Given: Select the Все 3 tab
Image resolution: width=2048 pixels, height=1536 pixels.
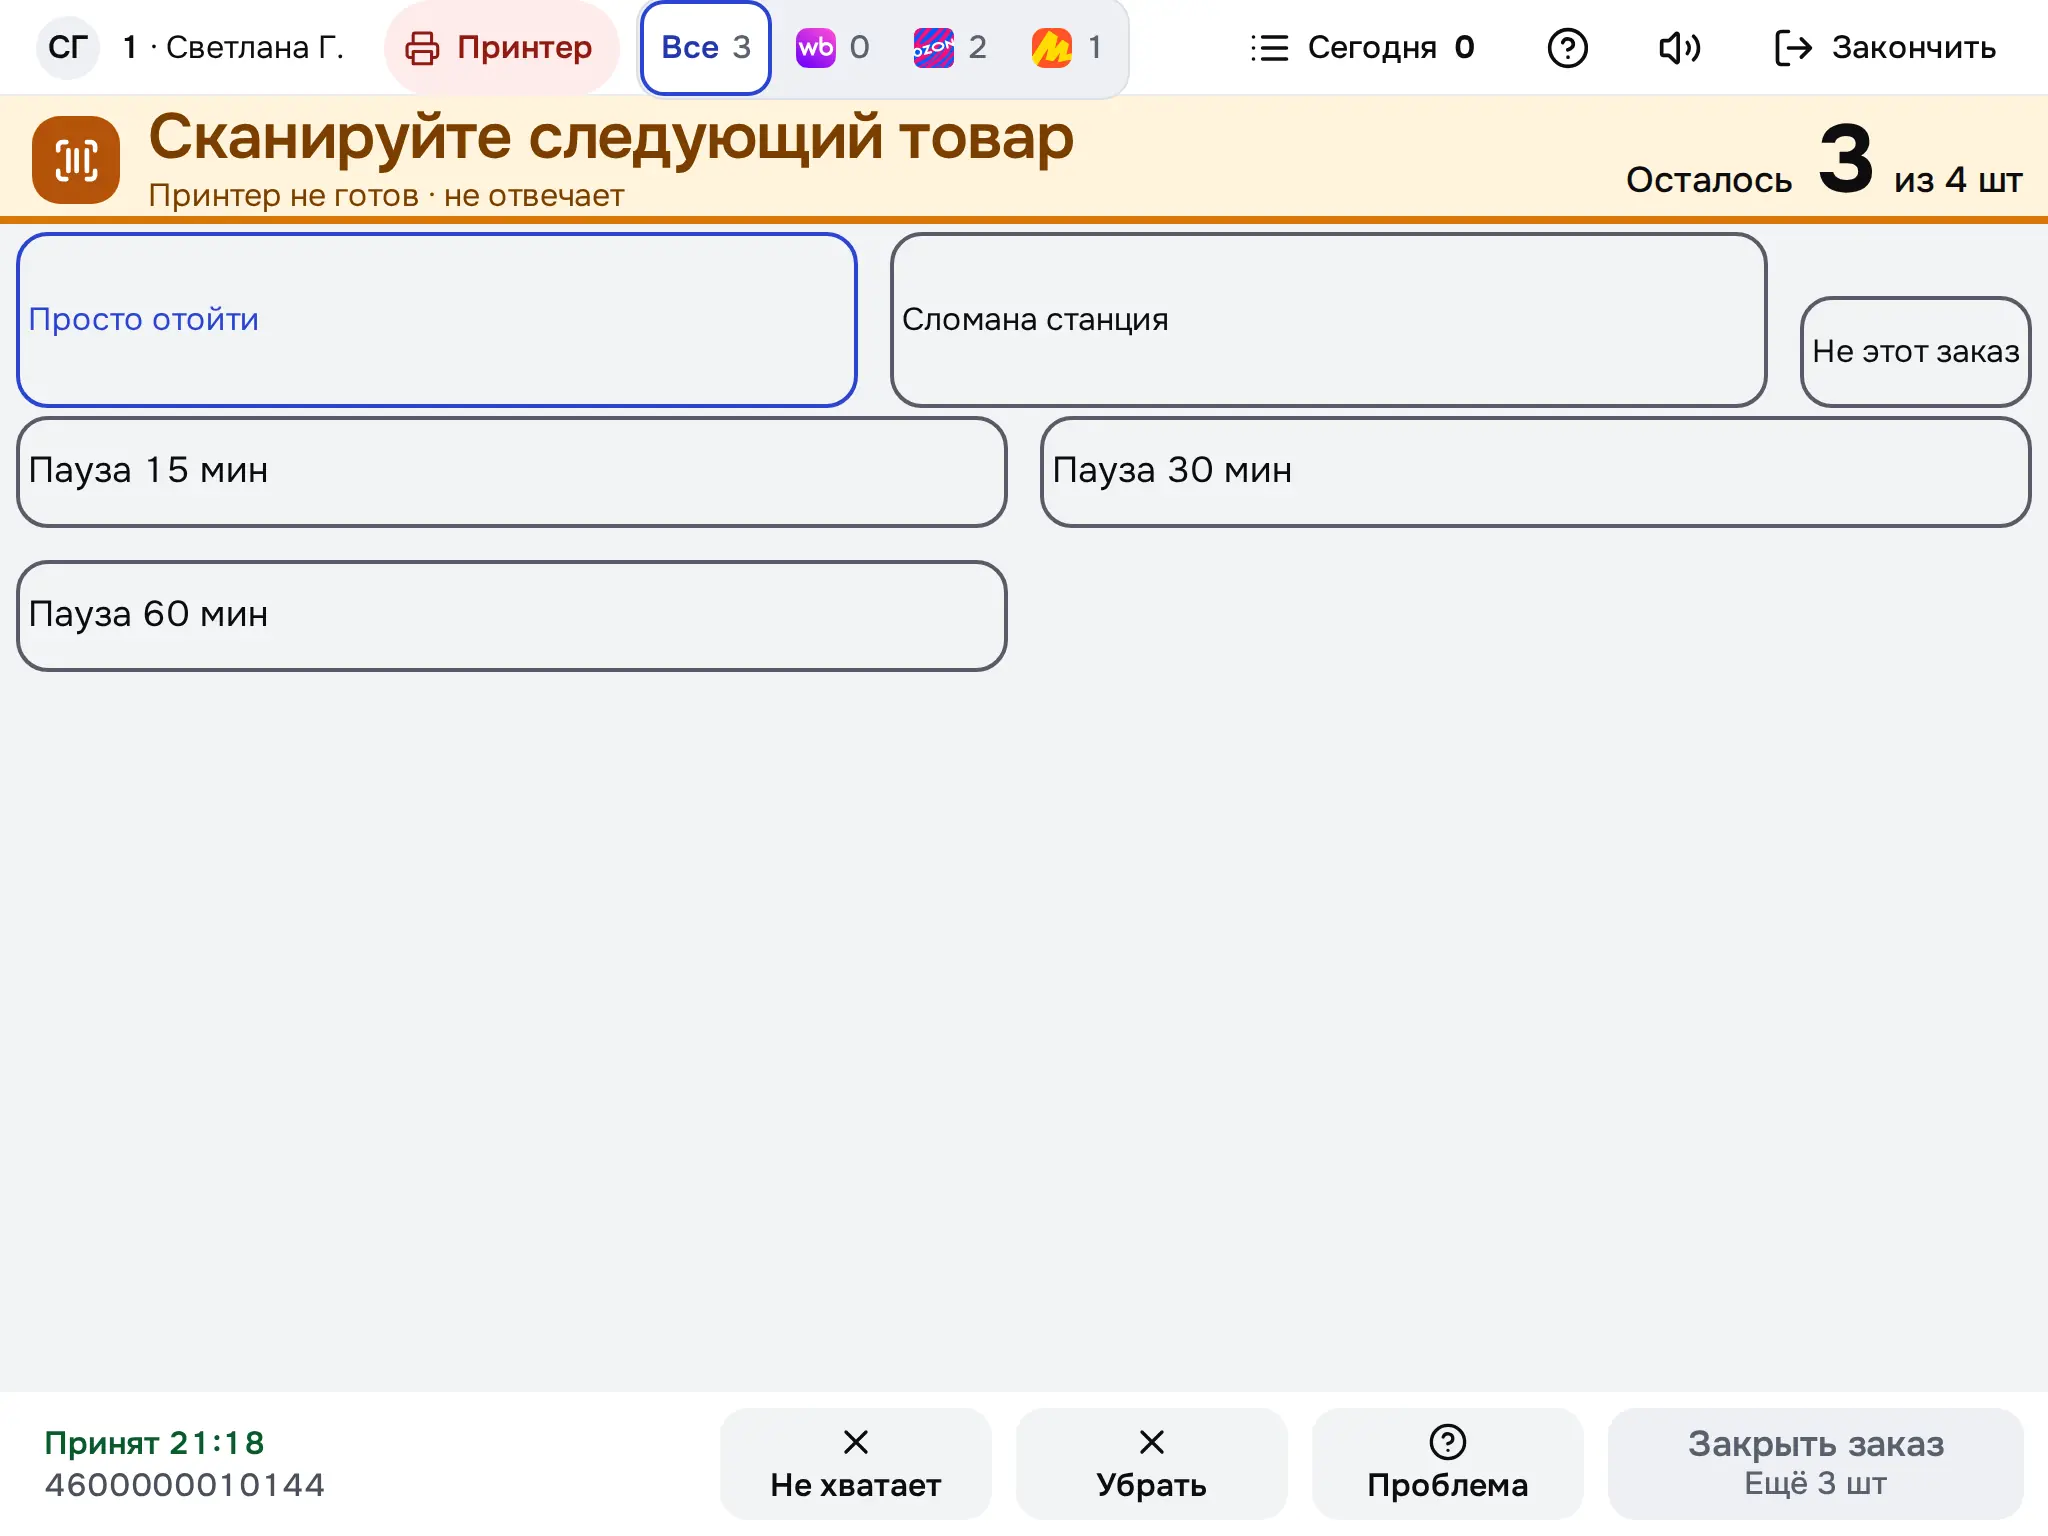Looking at the screenshot, I should click(706, 48).
